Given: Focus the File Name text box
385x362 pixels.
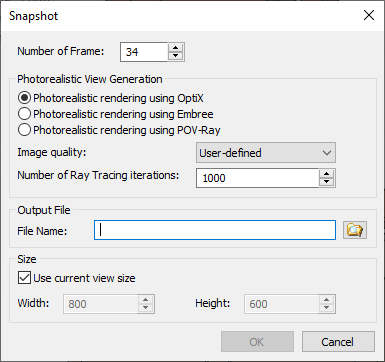Looking at the screenshot, I should point(215,230).
